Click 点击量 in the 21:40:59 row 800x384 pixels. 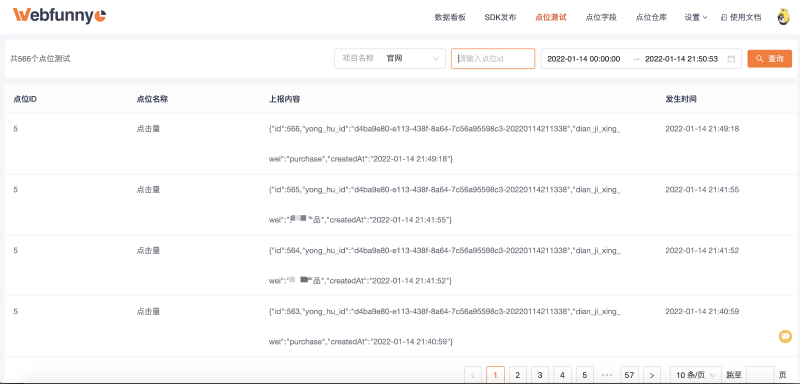point(148,311)
